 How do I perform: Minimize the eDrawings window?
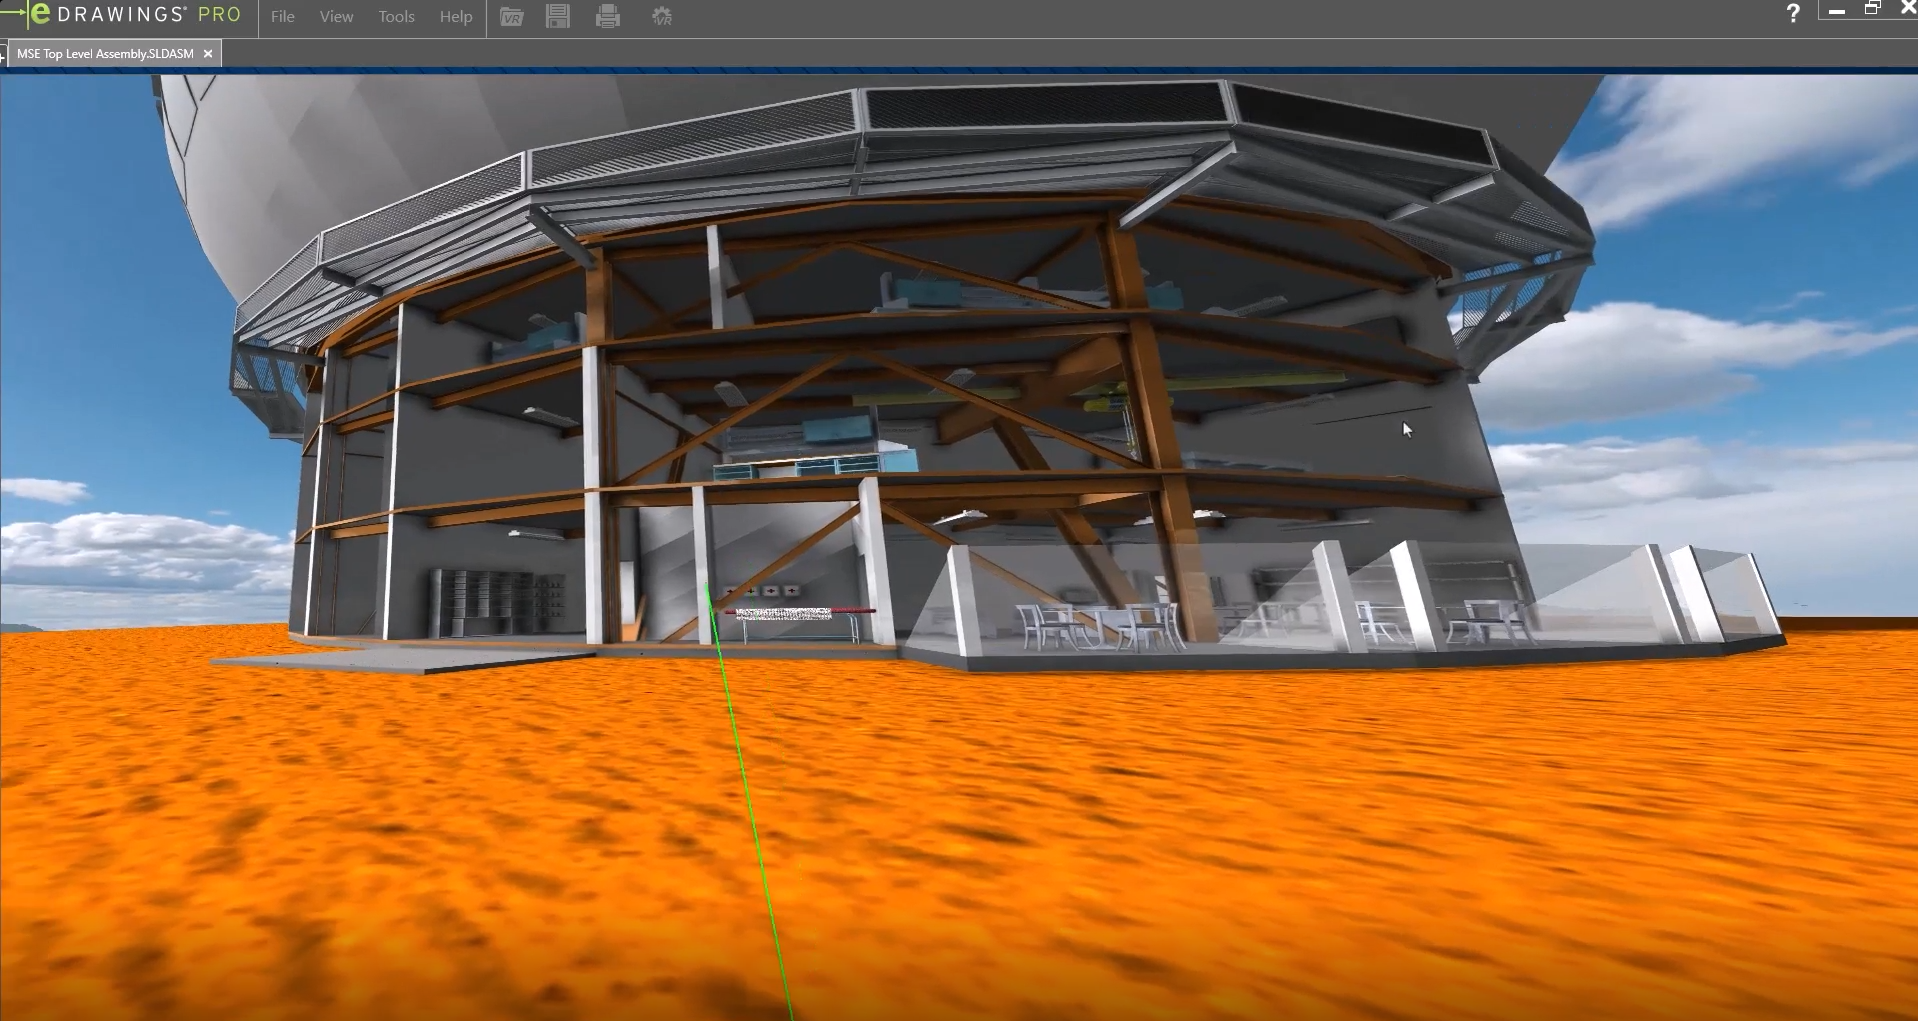coord(1836,12)
